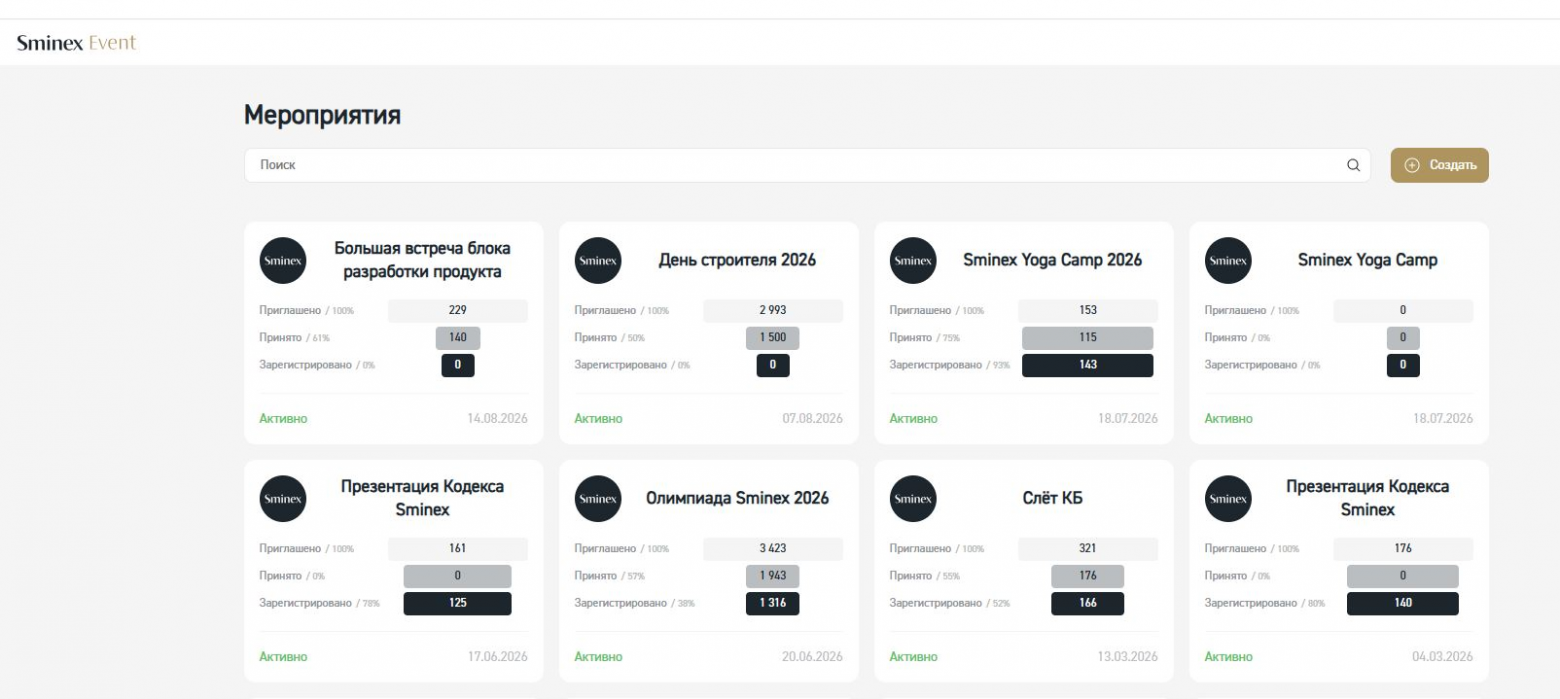
Task: Click the date 14.08.2026
Action: tap(498, 419)
